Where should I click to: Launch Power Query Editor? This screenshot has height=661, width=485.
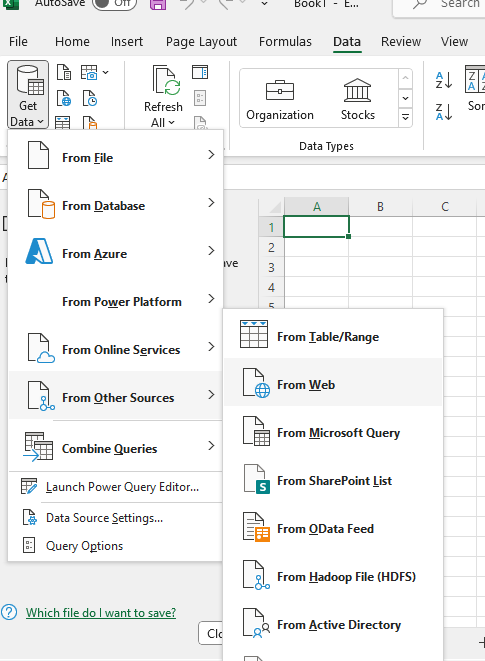(x=116, y=487)
